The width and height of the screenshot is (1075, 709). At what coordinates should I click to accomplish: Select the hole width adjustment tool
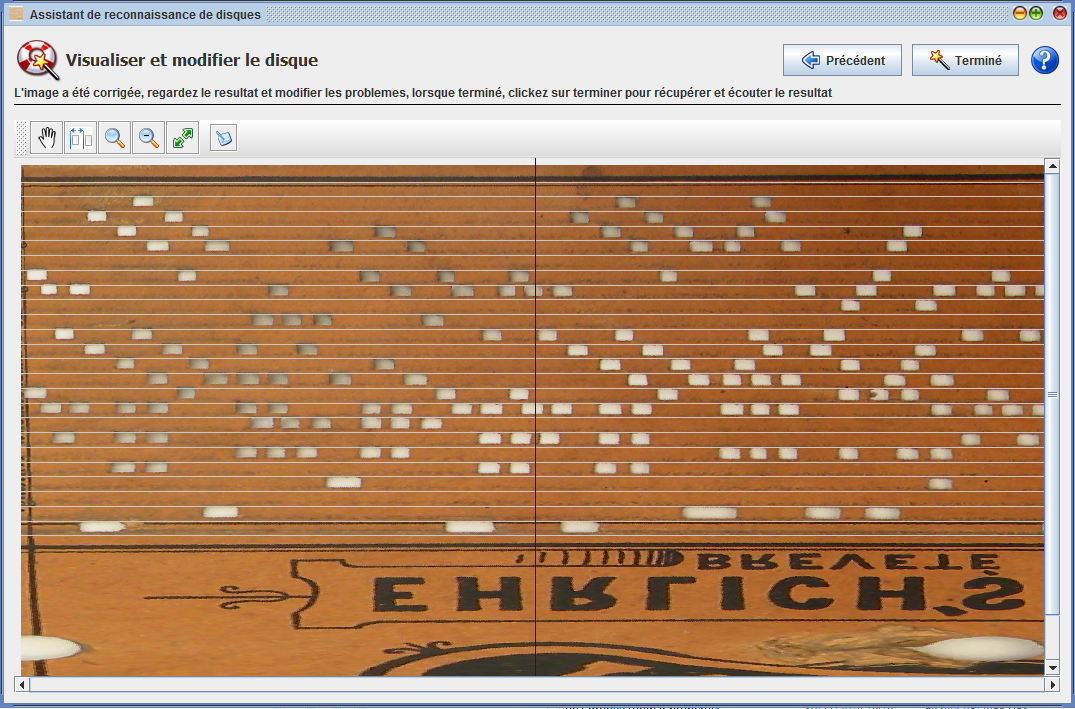(x=81, y=138)
